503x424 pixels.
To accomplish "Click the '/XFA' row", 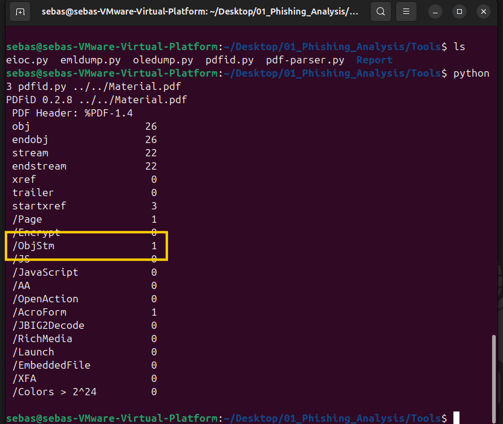I will pos(84,379).
